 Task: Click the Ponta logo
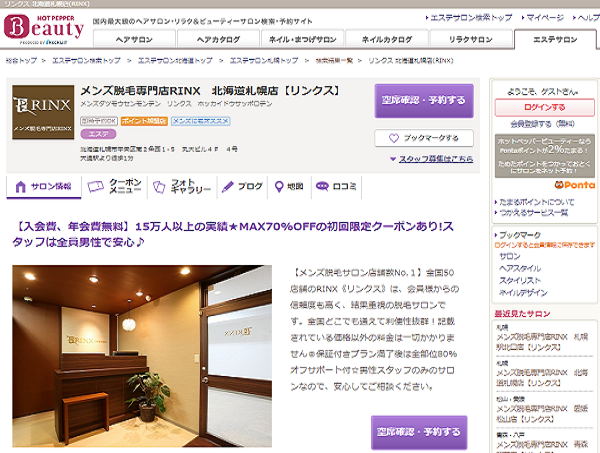tap(574, 185)
